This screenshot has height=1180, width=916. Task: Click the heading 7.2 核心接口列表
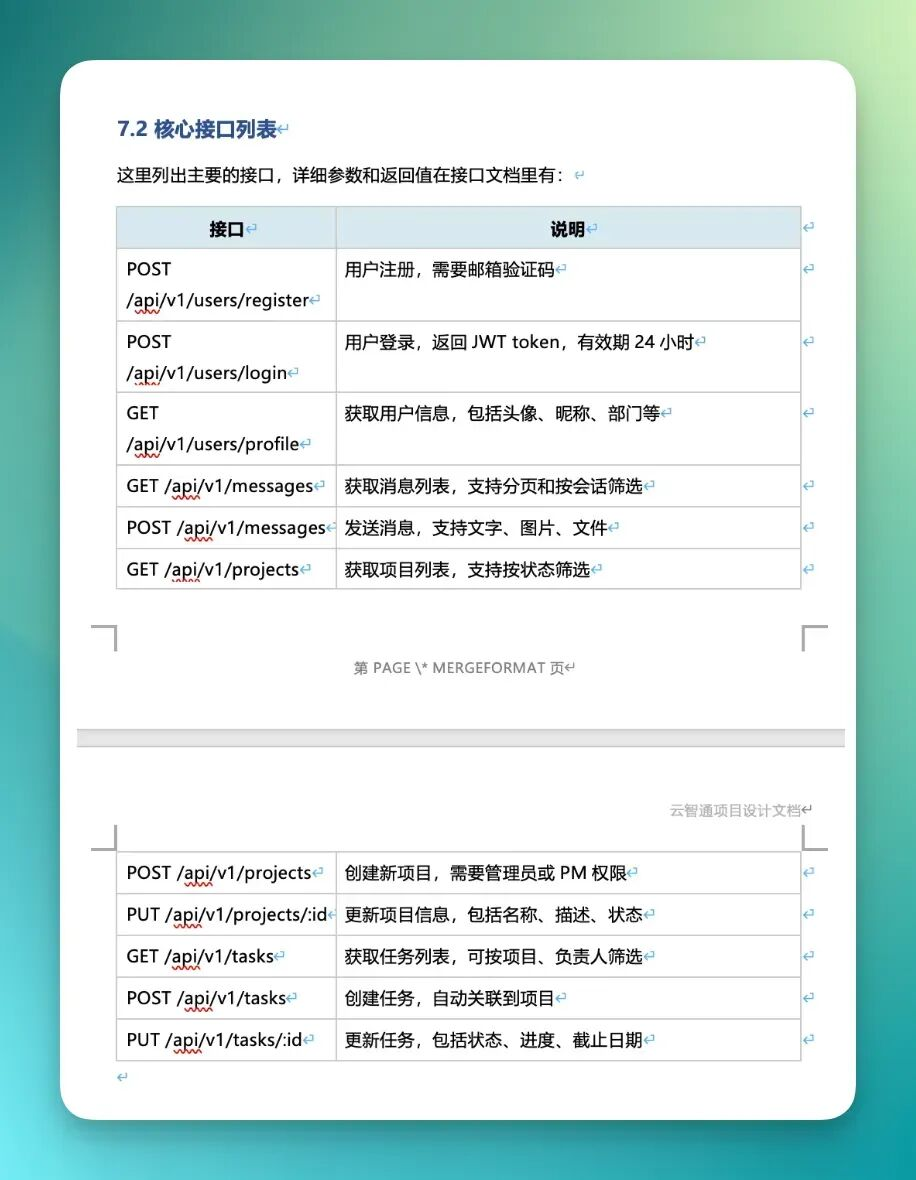click(x=197, y=129)
